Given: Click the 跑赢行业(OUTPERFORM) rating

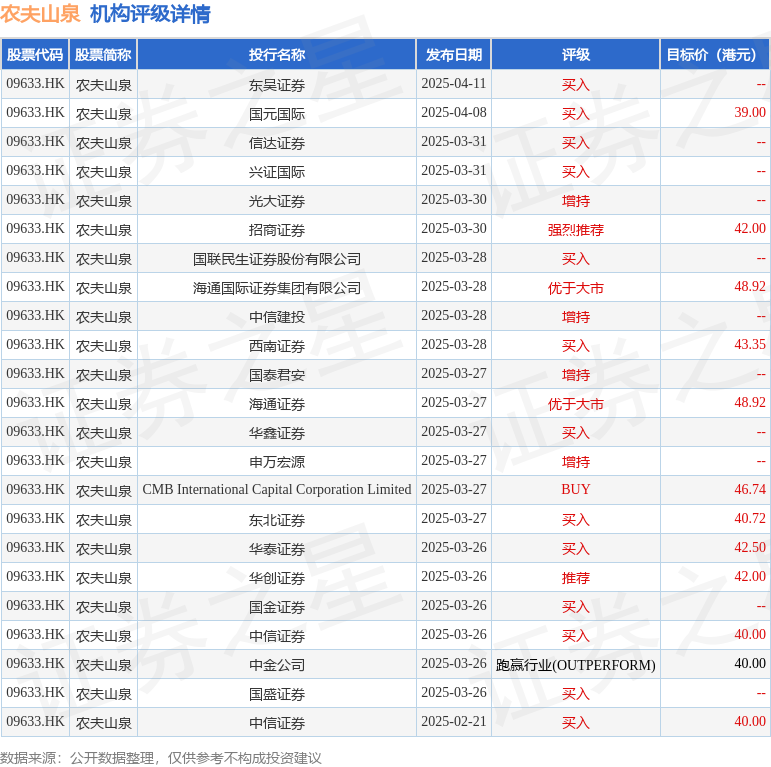Looking at the screenshot, I should click(576, 665).
